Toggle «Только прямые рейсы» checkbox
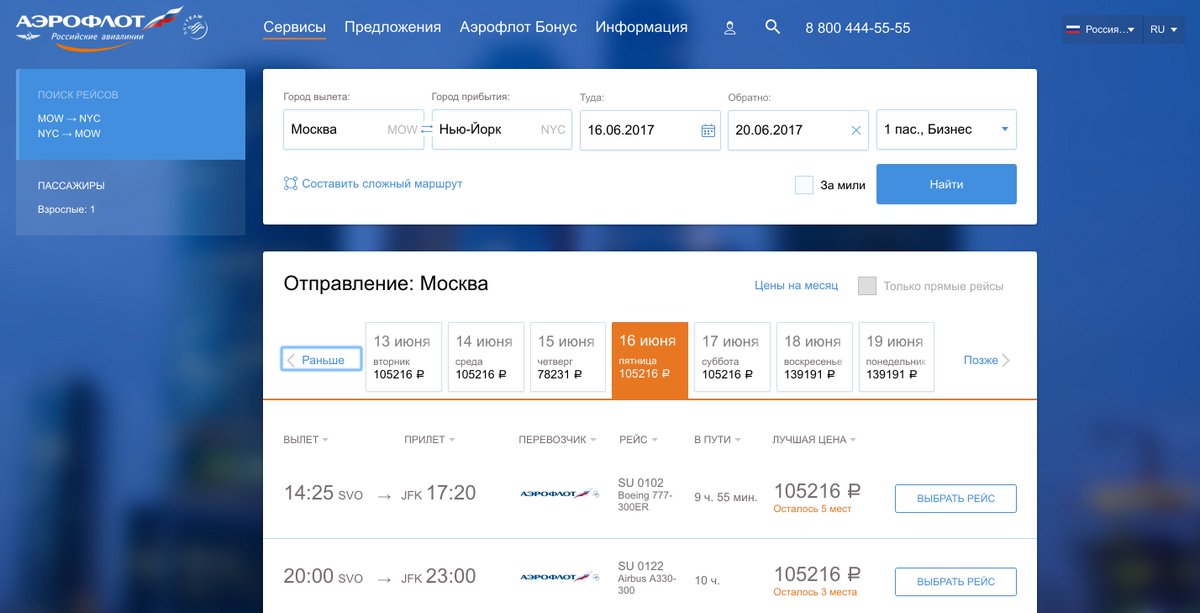The width and height of the screenshot is (1200, 613). coord(867,286)
